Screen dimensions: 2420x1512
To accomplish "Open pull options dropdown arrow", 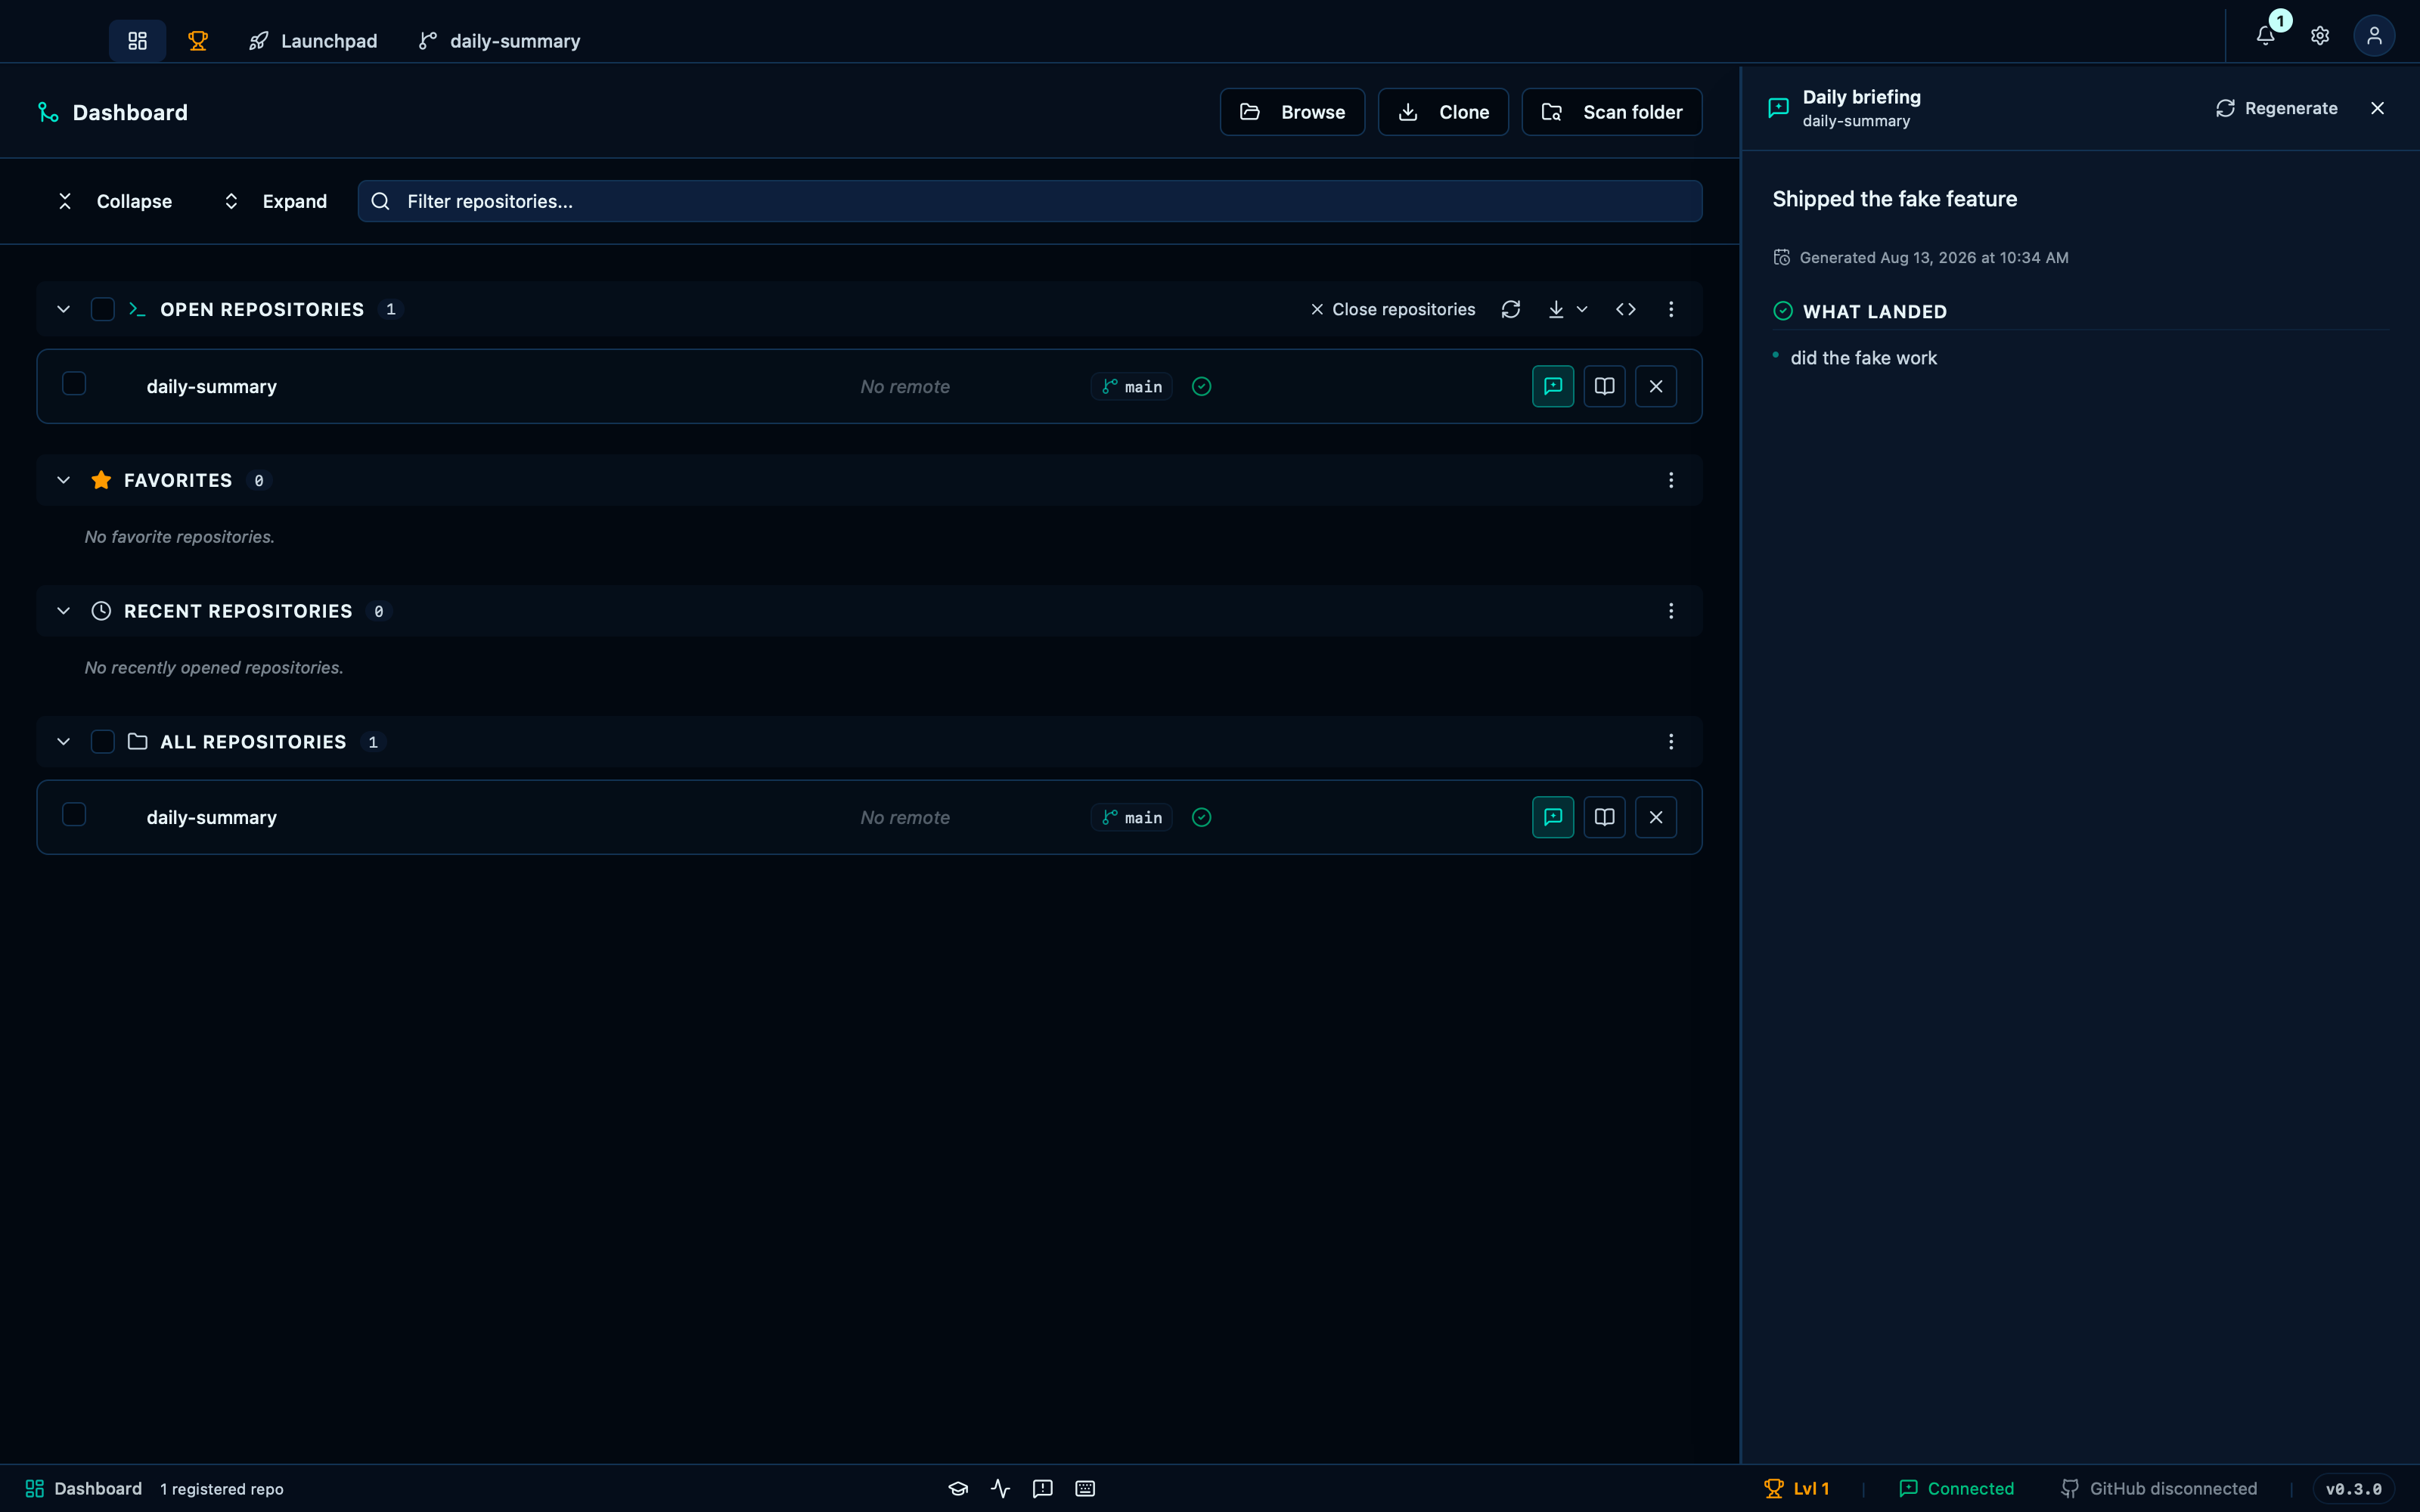I will [x=1582, y=309].
